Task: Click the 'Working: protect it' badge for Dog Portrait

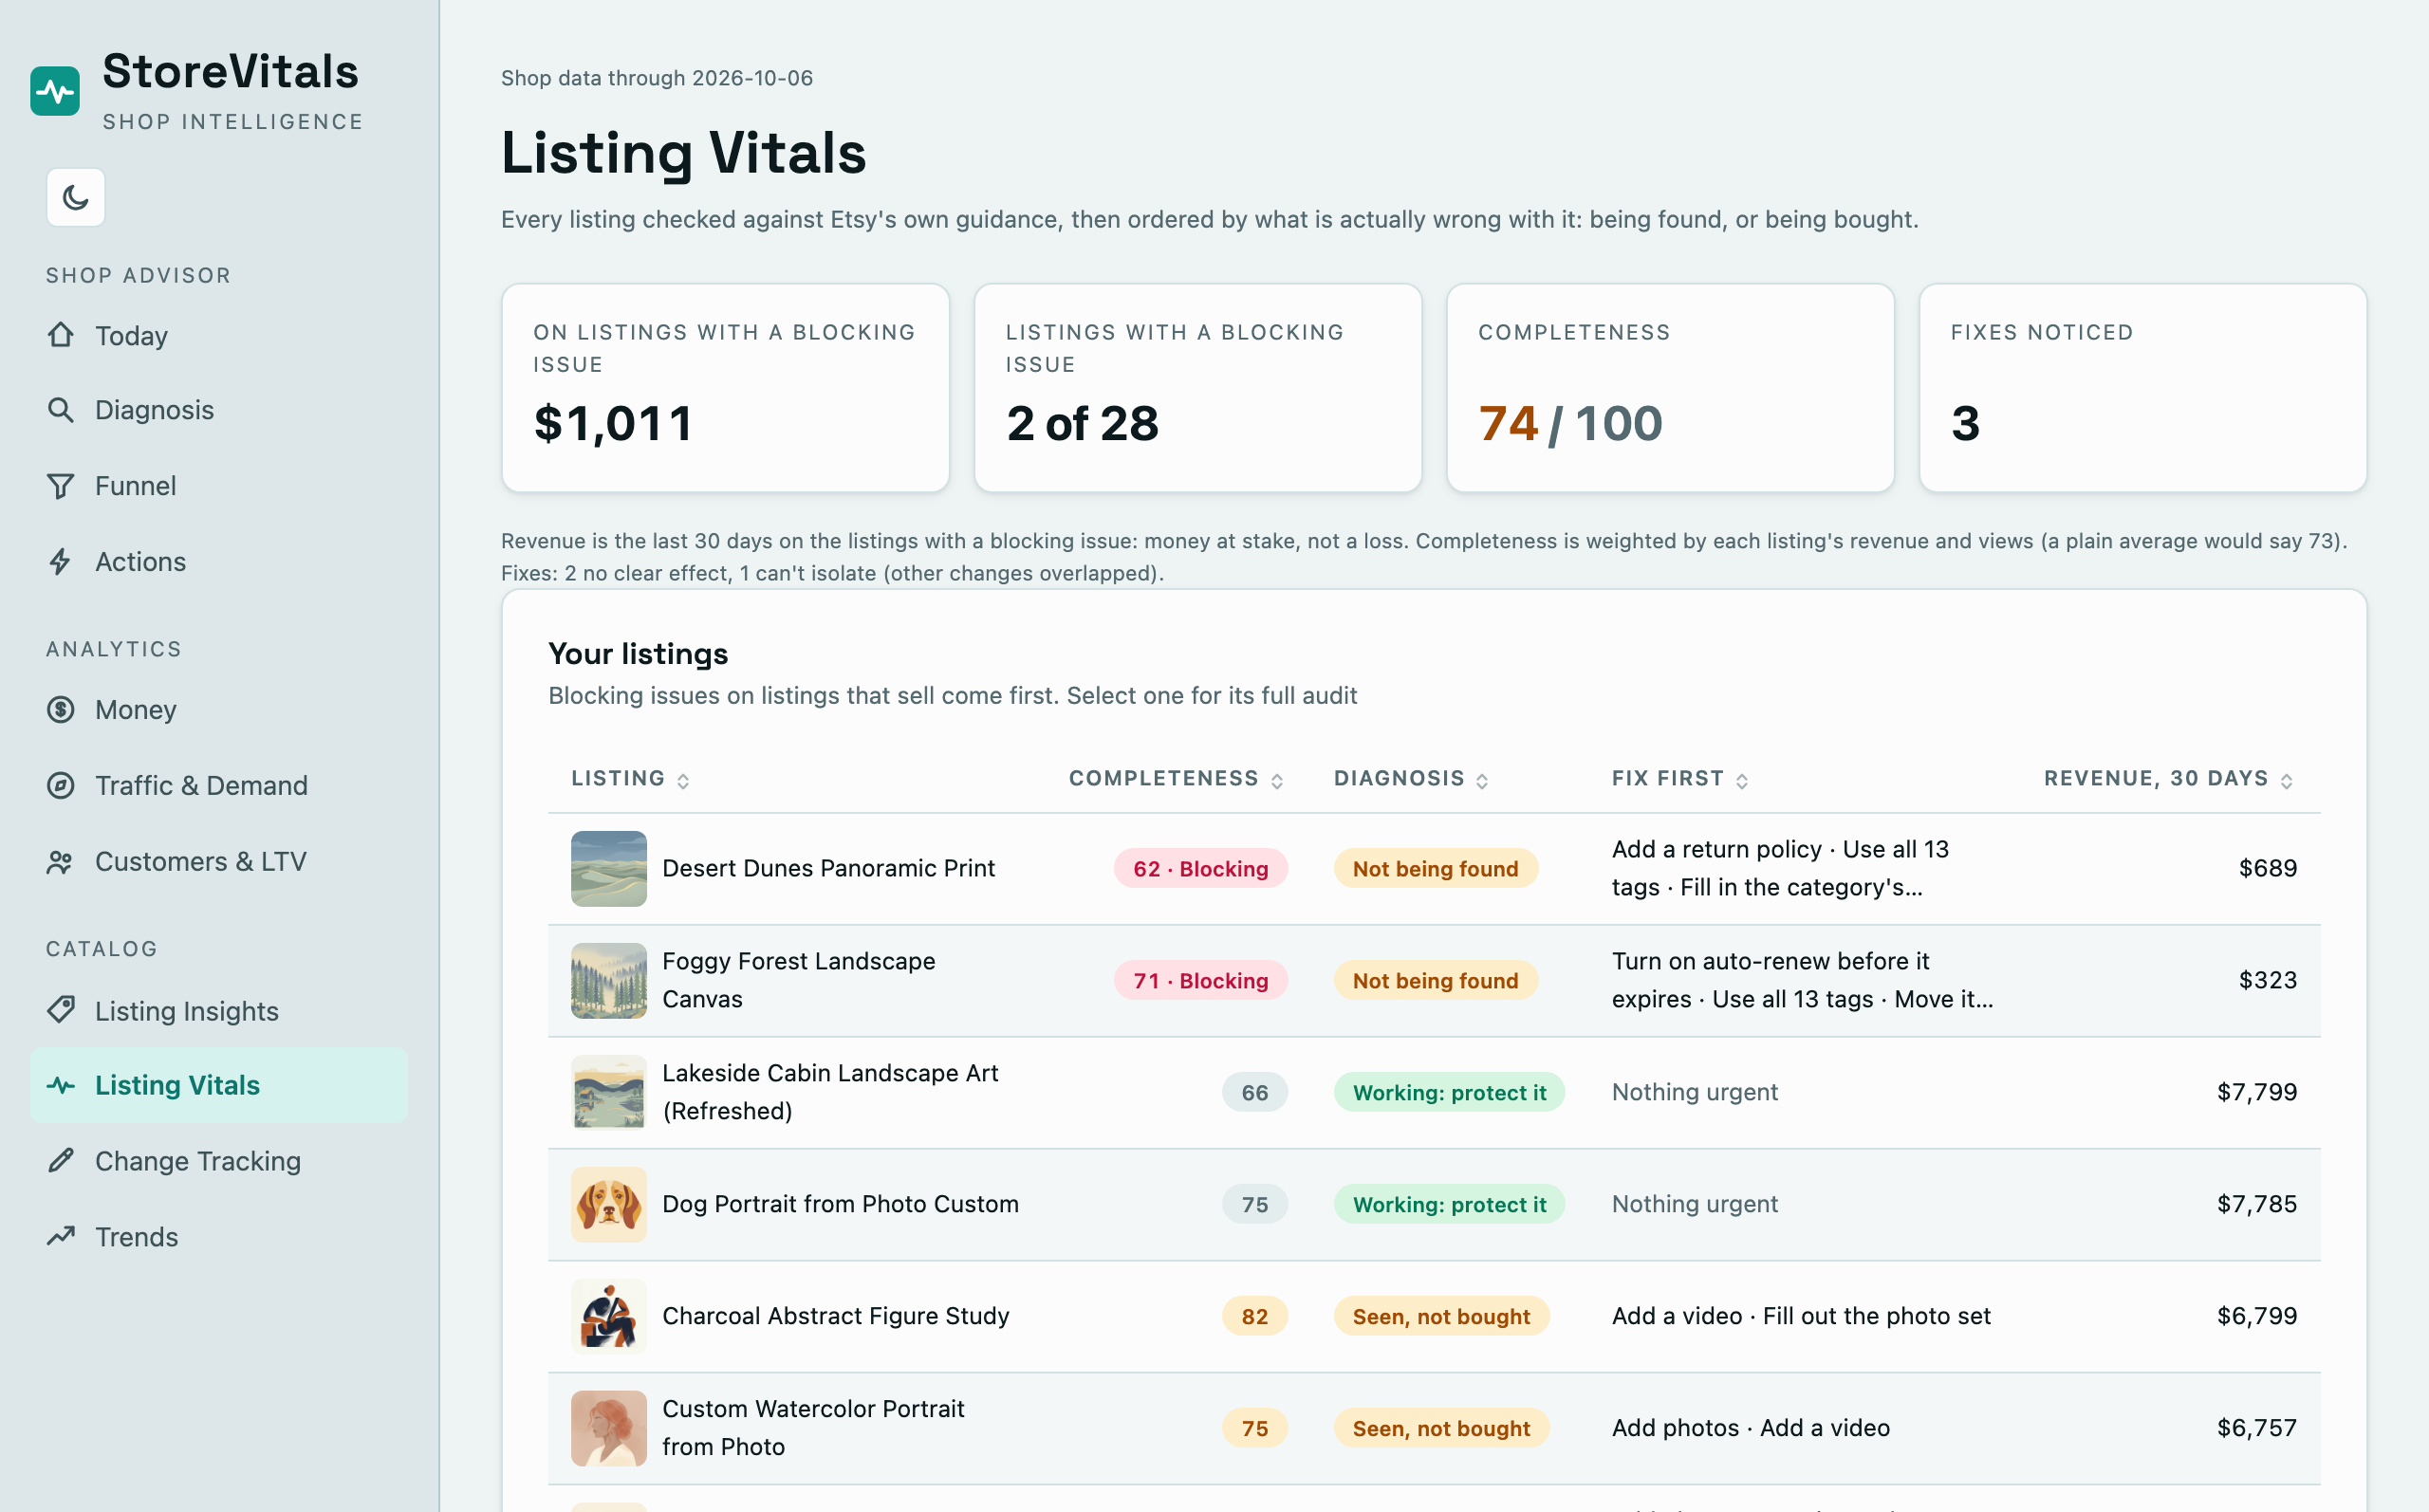Action: [x=1449, y=1204]
